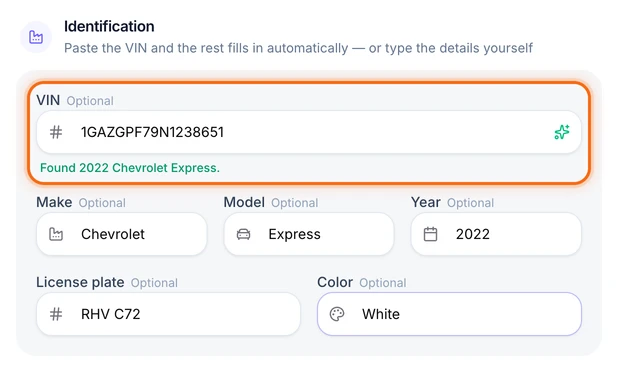Select the Make field showing Chevrolet
The image size is (618, 372).
click(x=121, y=234)
